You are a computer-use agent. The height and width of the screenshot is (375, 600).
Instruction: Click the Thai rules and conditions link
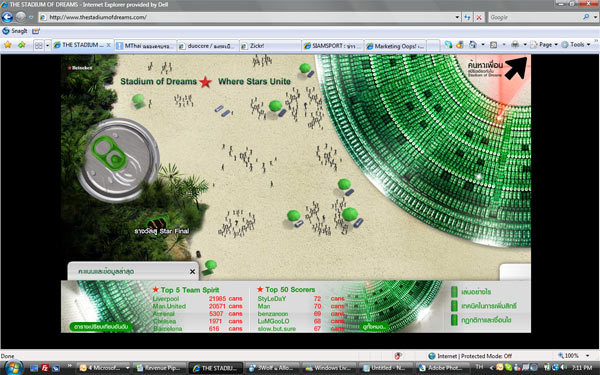coord(486,320)
